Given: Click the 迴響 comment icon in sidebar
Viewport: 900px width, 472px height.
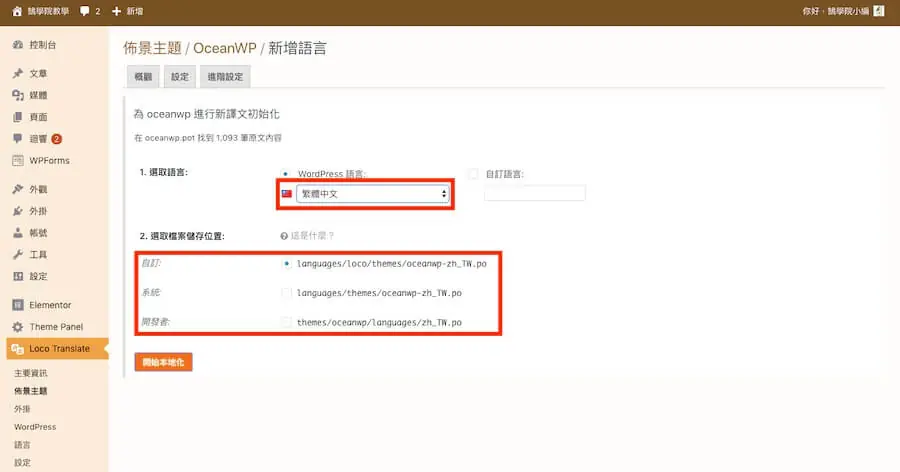Looking at the screenshot, I should (18, 138).
